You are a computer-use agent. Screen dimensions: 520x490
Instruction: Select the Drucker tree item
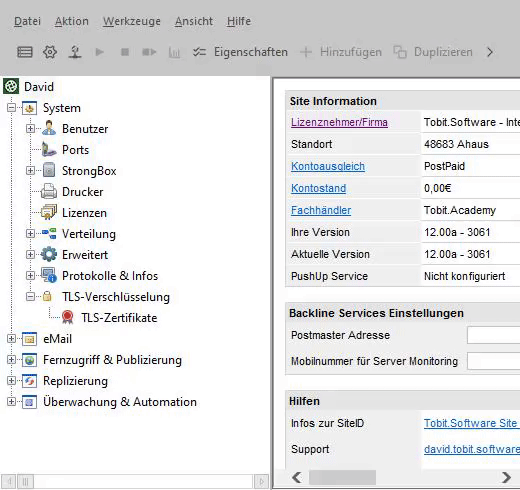pos(82,192)
